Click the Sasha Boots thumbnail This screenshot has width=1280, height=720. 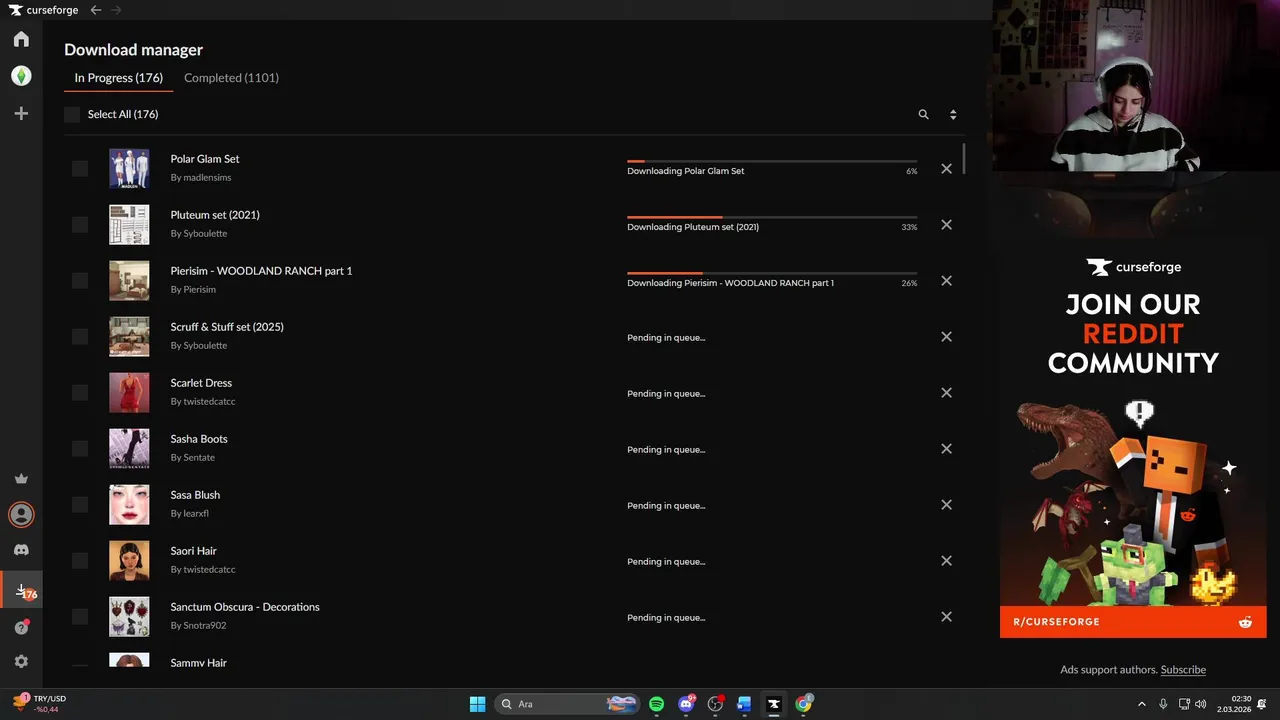click(x=129, y=449)
